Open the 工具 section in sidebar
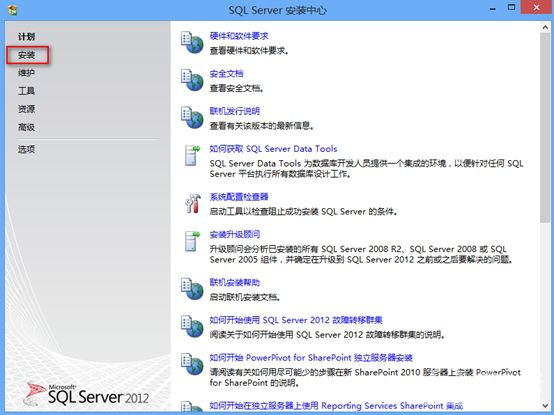 click(x=26, y=91)
